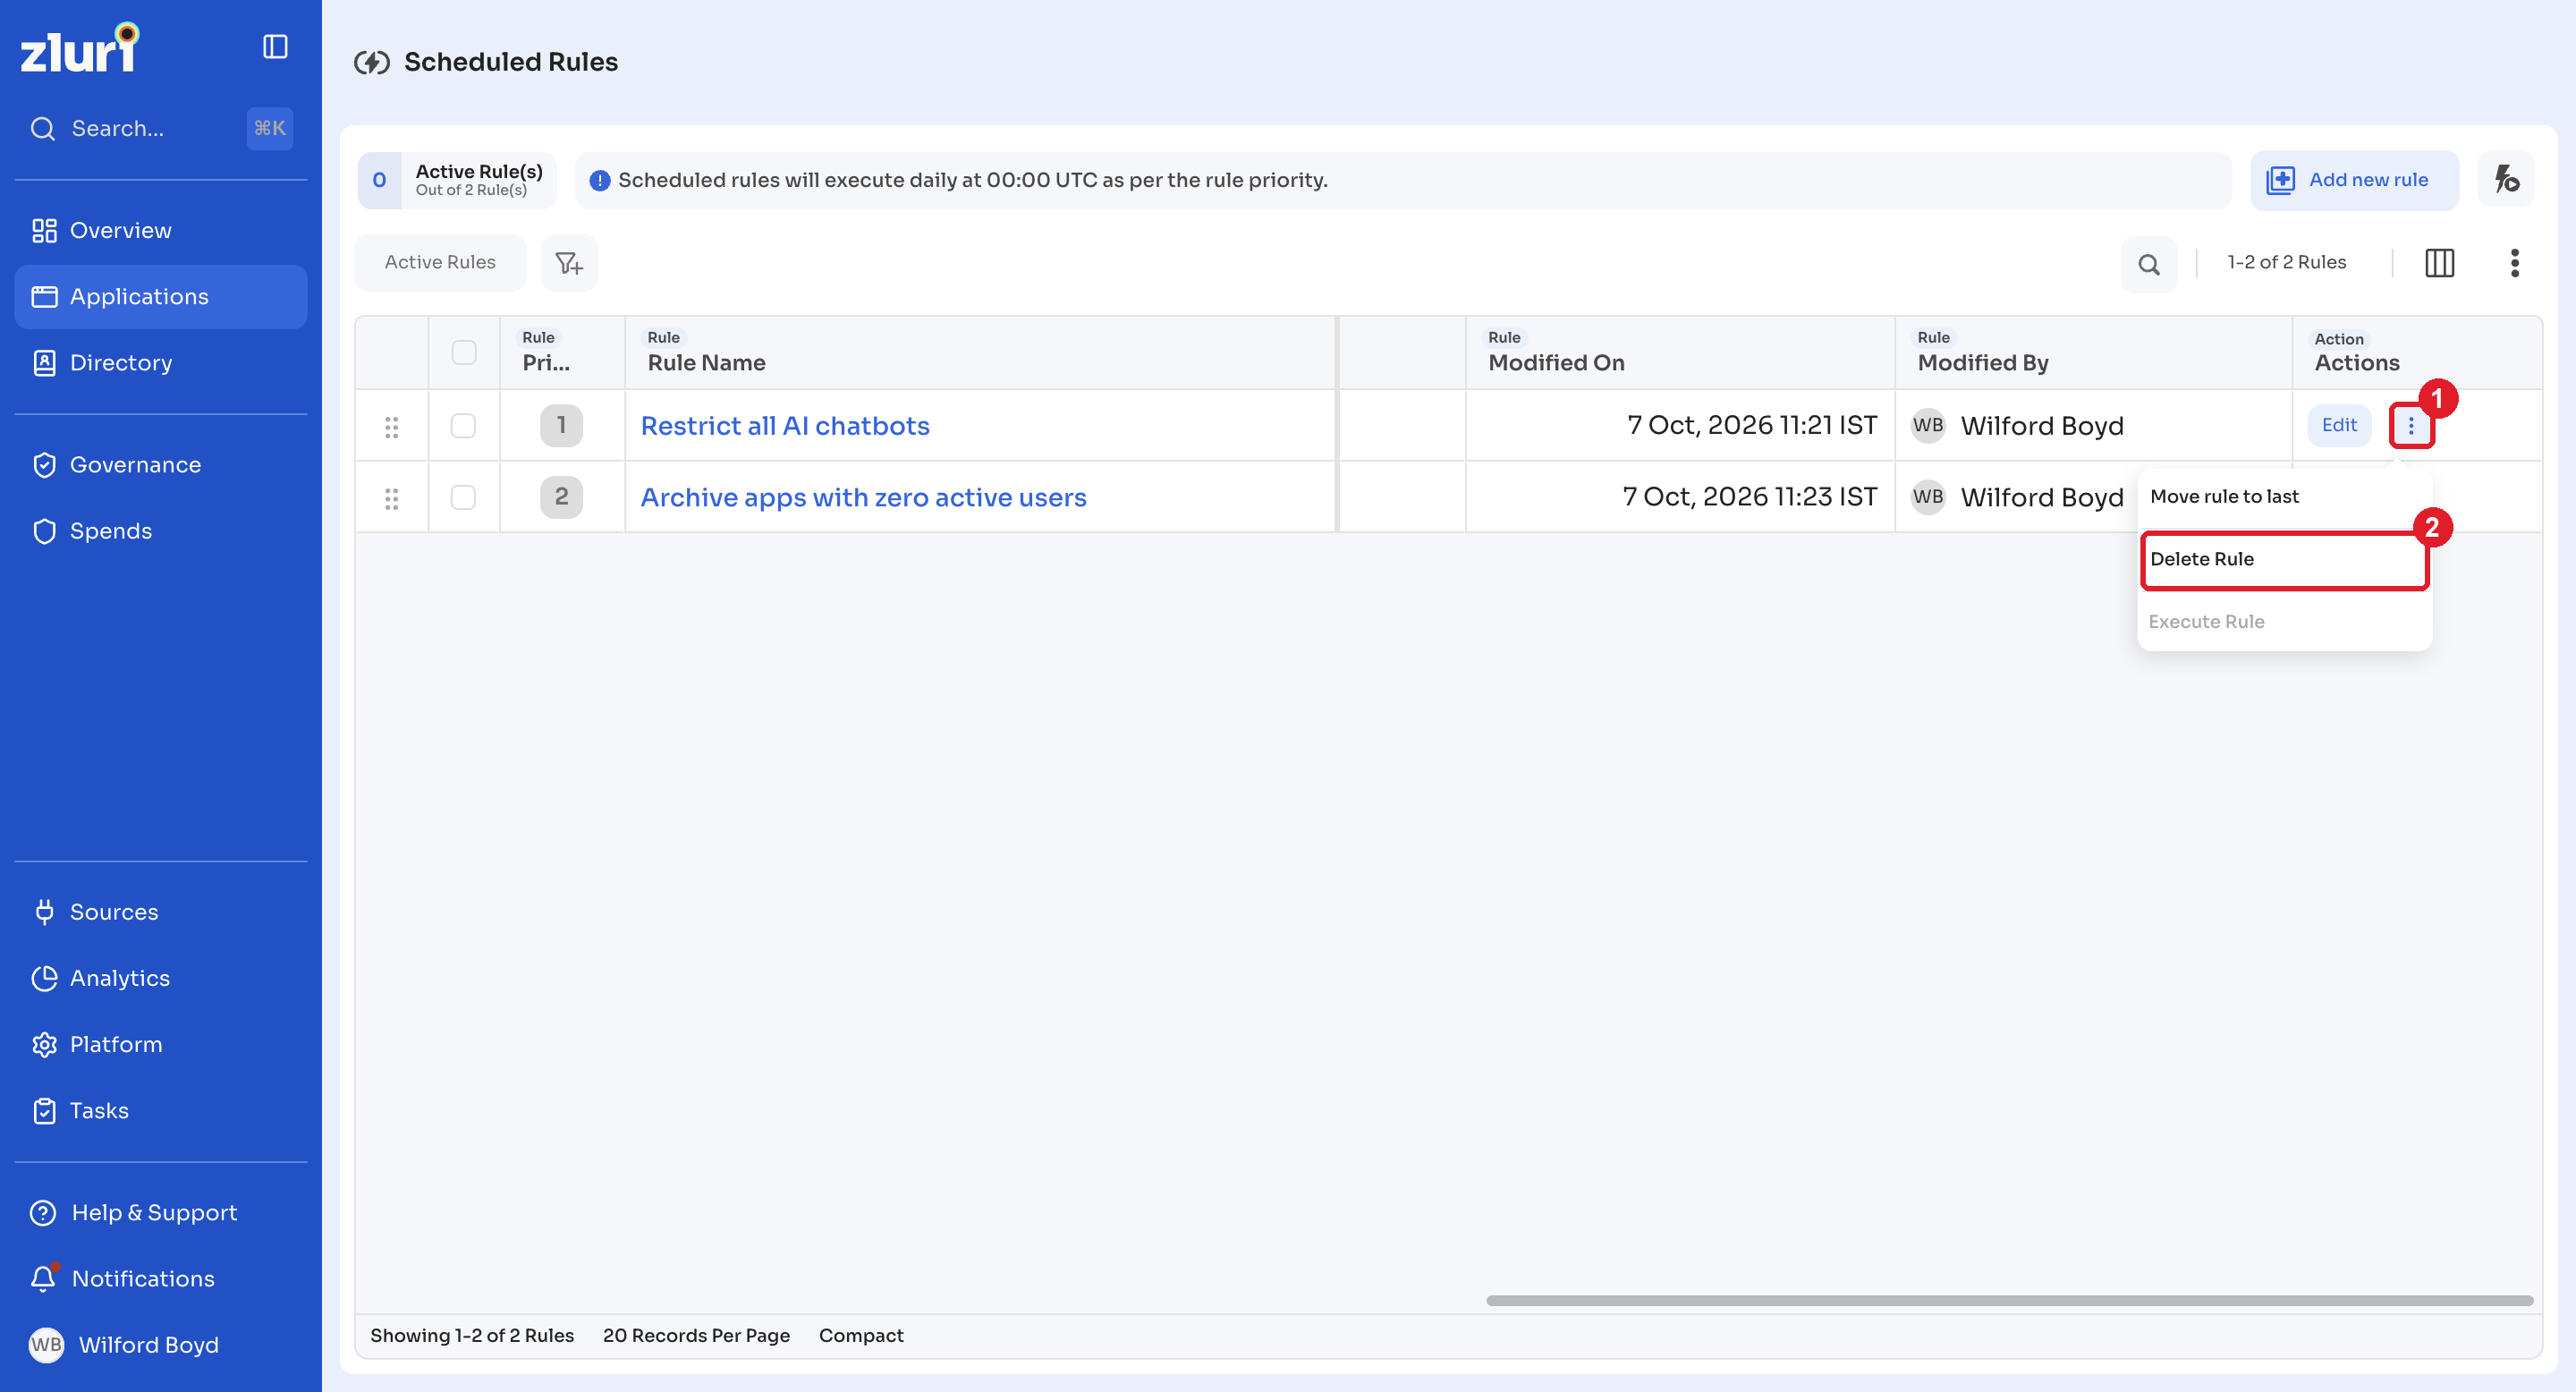Open the Search field in sidebar
Screen dimensions: 2576x1392
point(160,128)
